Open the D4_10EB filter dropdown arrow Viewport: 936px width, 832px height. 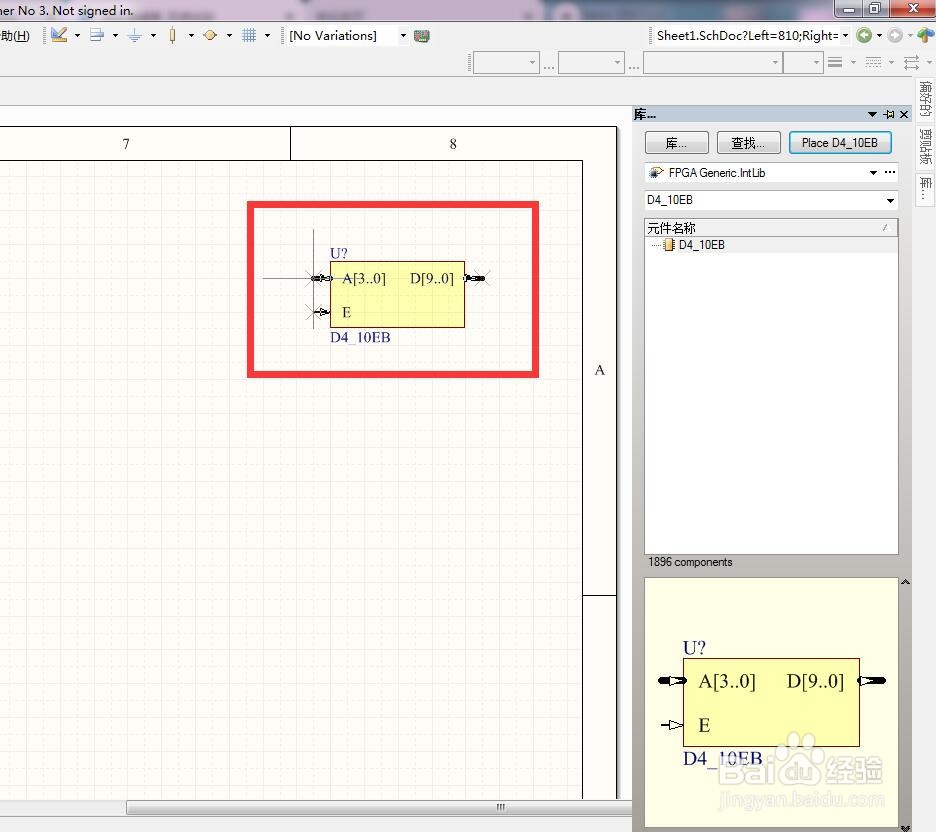[x=890, y=201]
